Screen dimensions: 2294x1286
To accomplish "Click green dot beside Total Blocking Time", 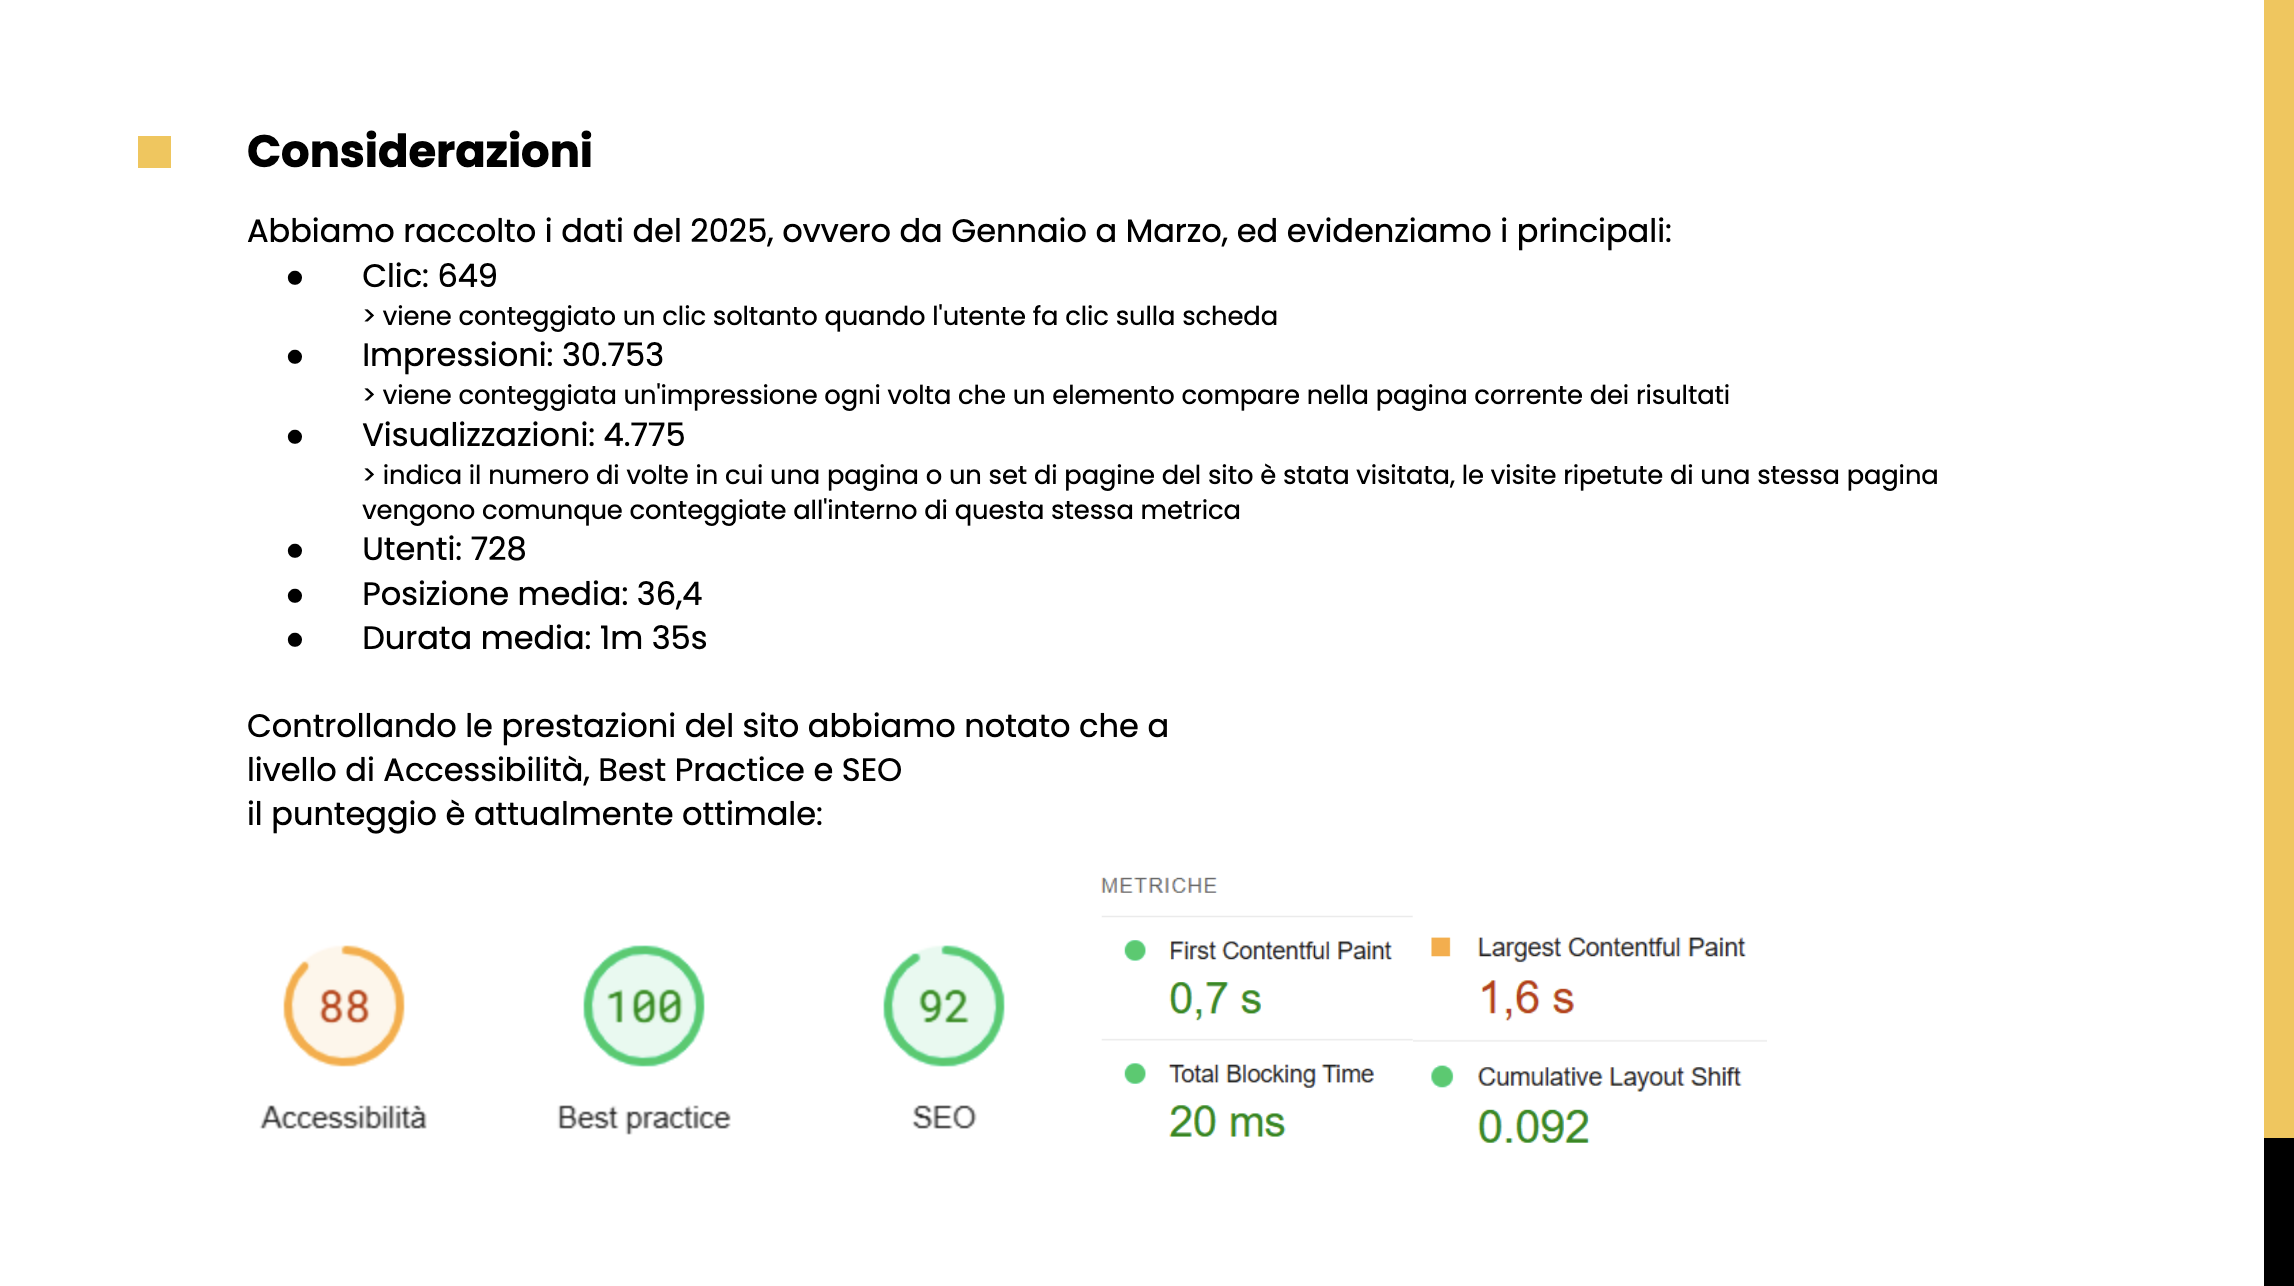I will click(x=1135, y=1074).
